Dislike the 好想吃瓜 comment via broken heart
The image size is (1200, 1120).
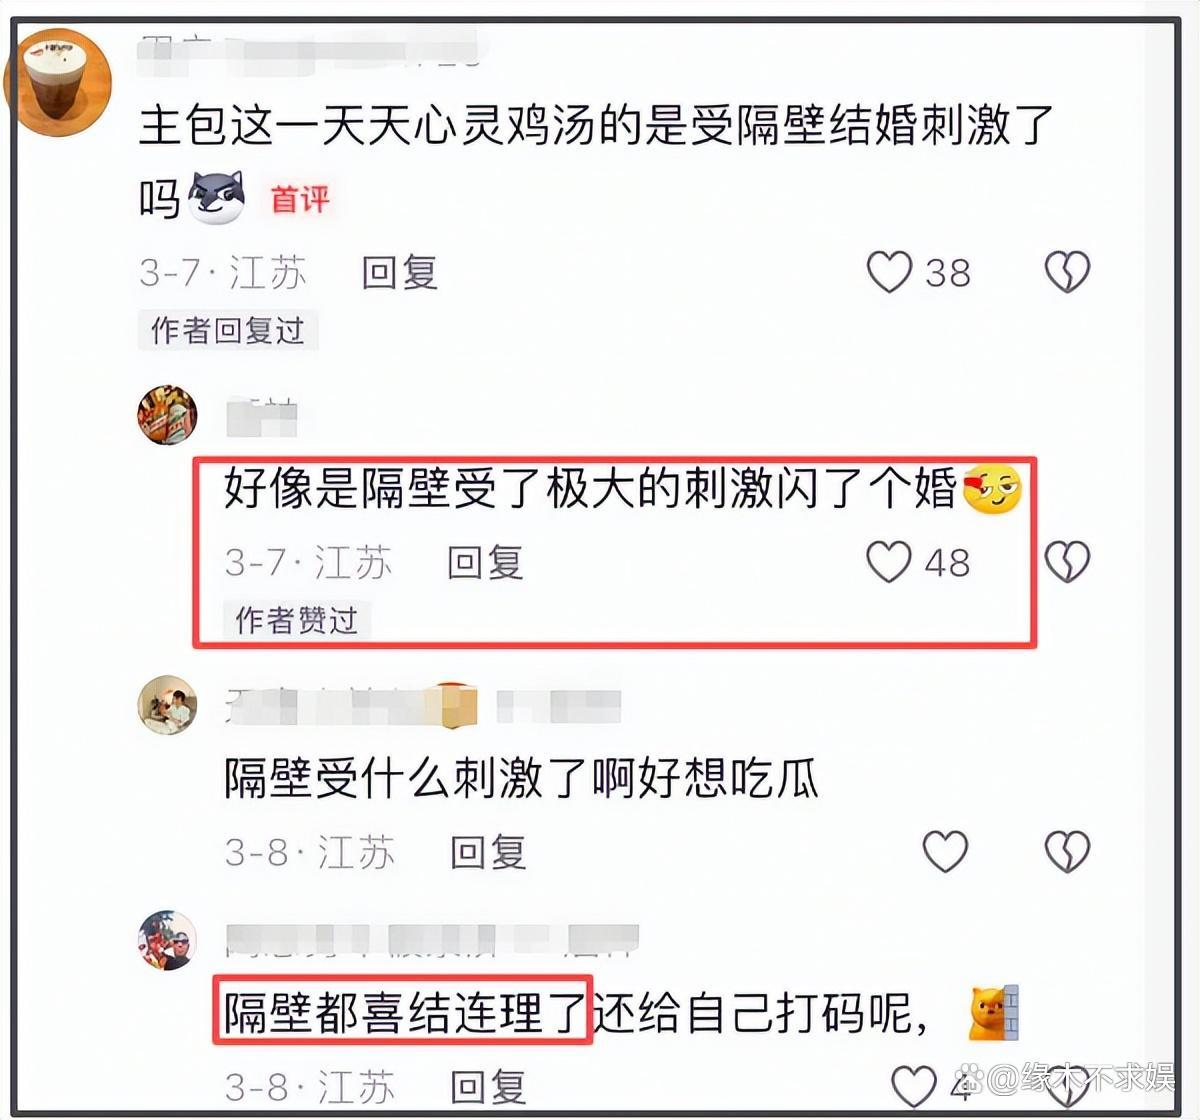(x=1067, y=852)
